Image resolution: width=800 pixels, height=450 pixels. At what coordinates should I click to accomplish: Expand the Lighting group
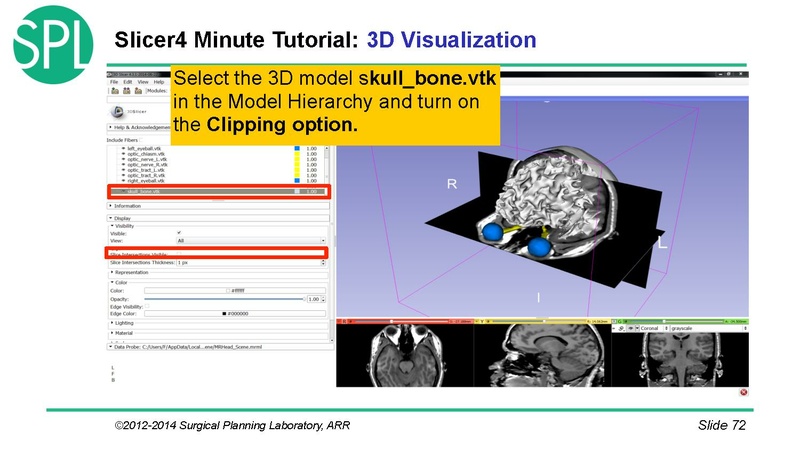pyautogui.click(x=121, y=323)
